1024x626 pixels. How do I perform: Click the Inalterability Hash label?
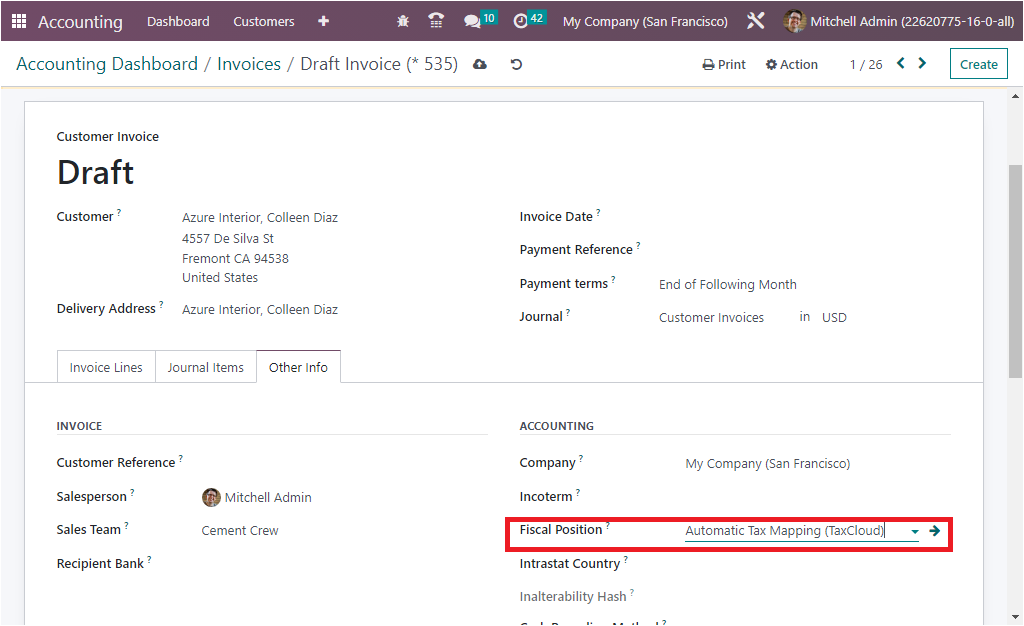point(573,597)
